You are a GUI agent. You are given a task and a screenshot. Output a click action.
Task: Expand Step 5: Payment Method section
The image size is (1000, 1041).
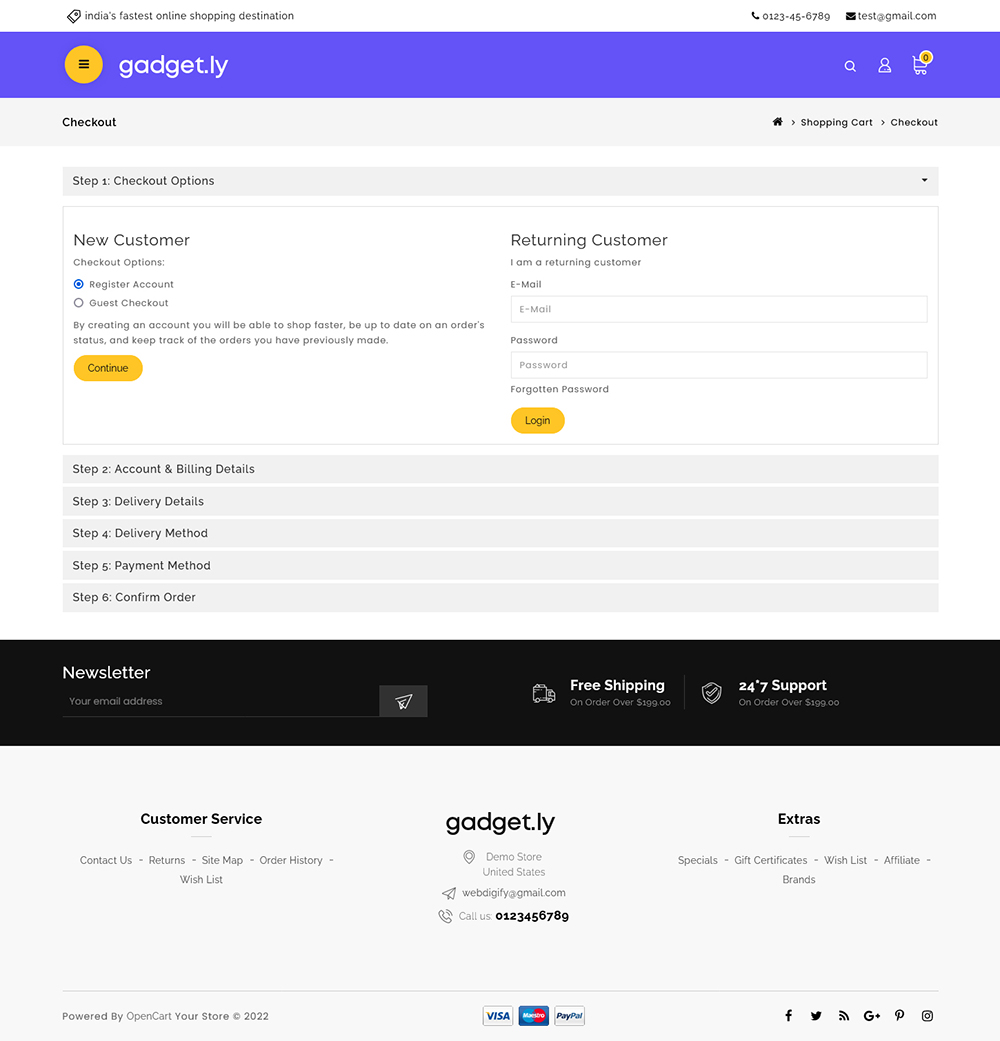pyautogui.click(x=500, y=566)
